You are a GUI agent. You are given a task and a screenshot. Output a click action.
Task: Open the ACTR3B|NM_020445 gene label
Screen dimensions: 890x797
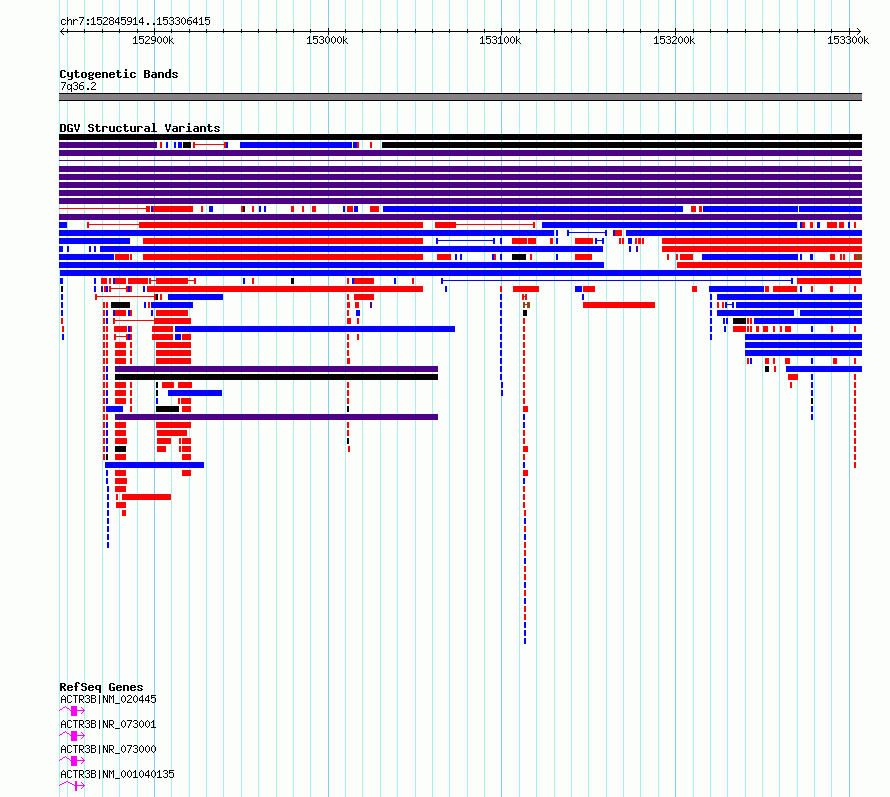pyautogui.click(x=108, y=699)
